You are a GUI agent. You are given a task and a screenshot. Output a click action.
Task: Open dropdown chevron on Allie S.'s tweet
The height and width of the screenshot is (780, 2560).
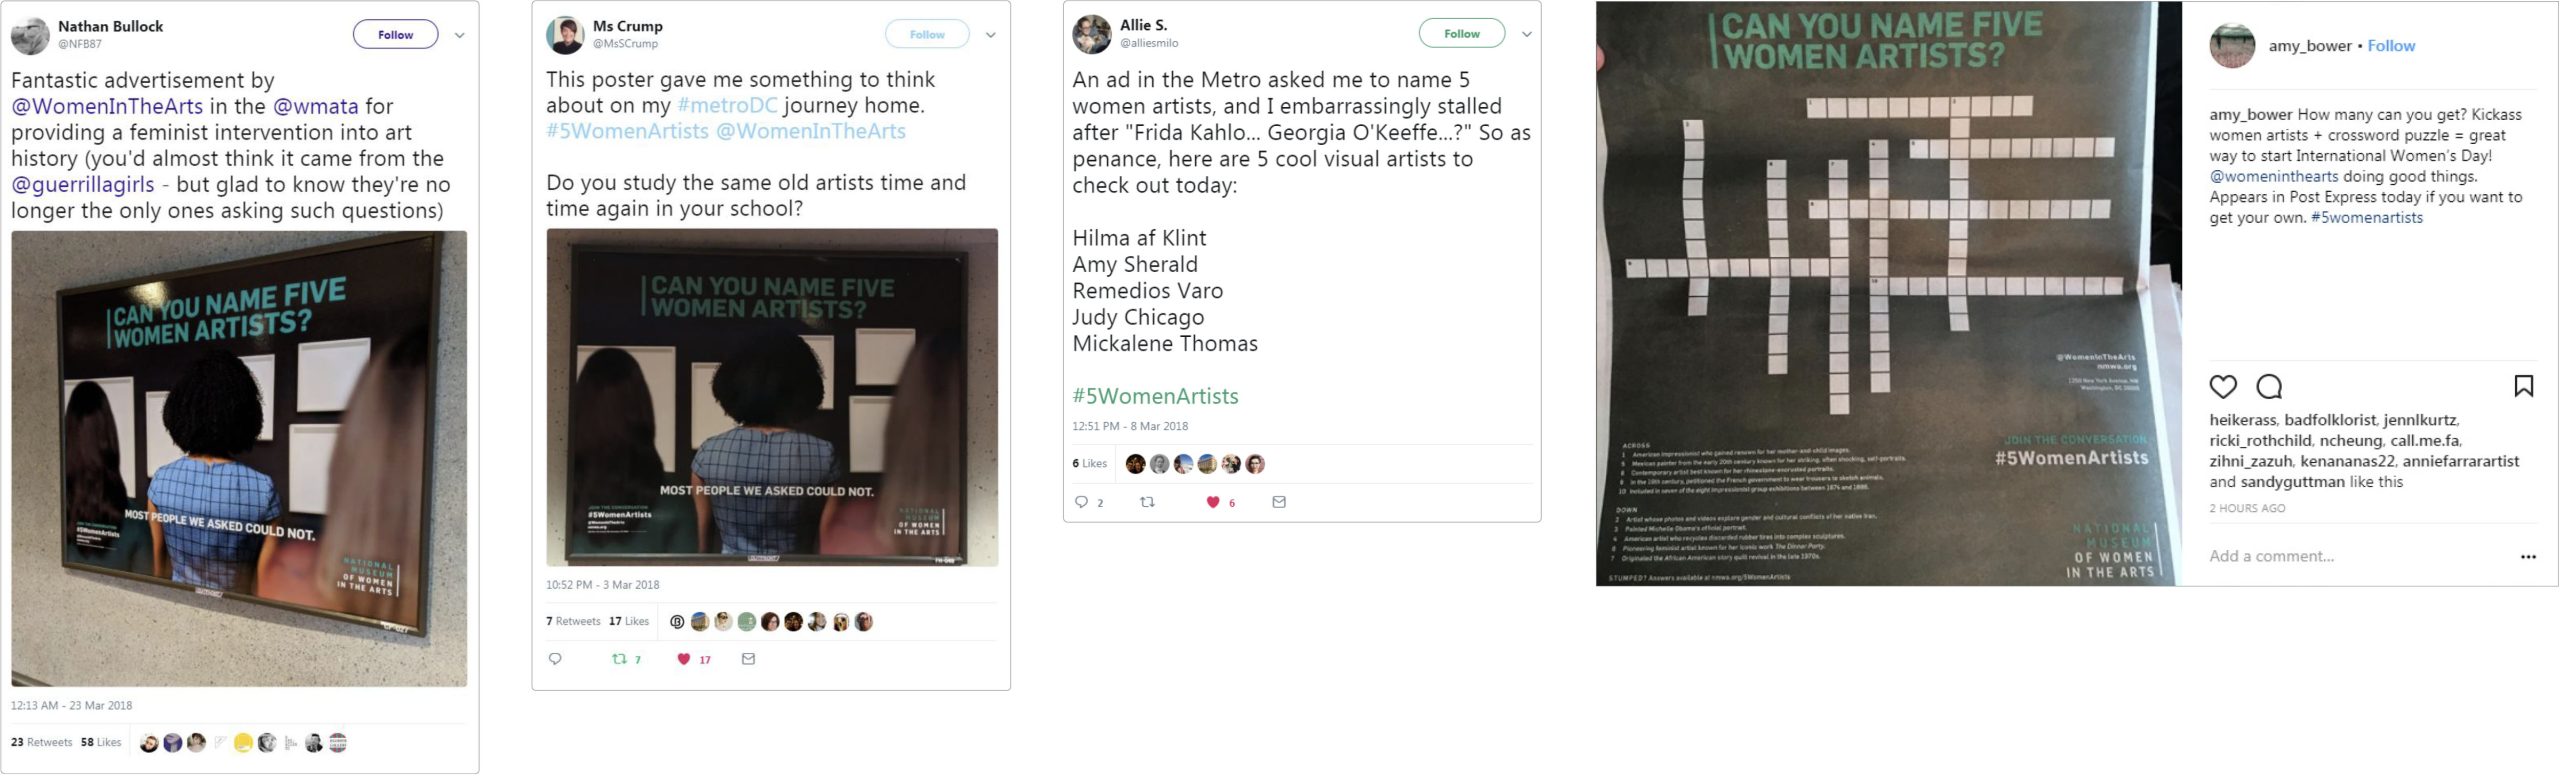pyautogui.click(x=1527, y=34)
